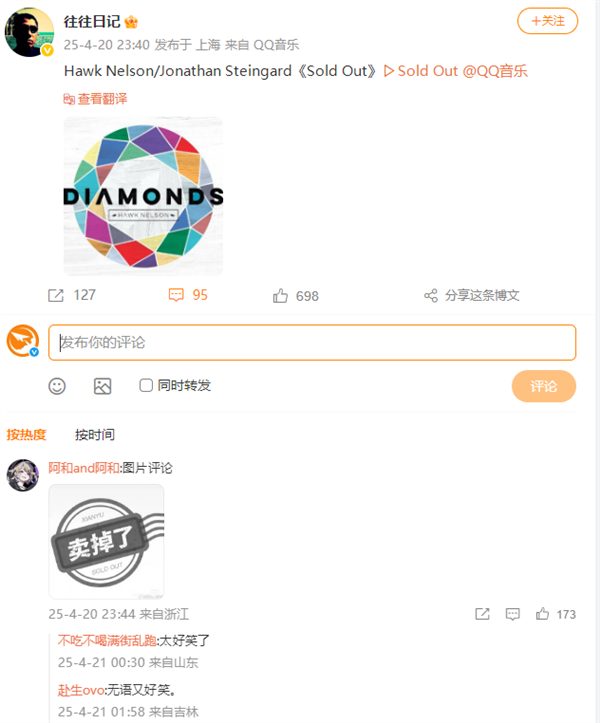Play the Sold Out @QQ音乐 link
600x723 pixels.
[456, 71]
